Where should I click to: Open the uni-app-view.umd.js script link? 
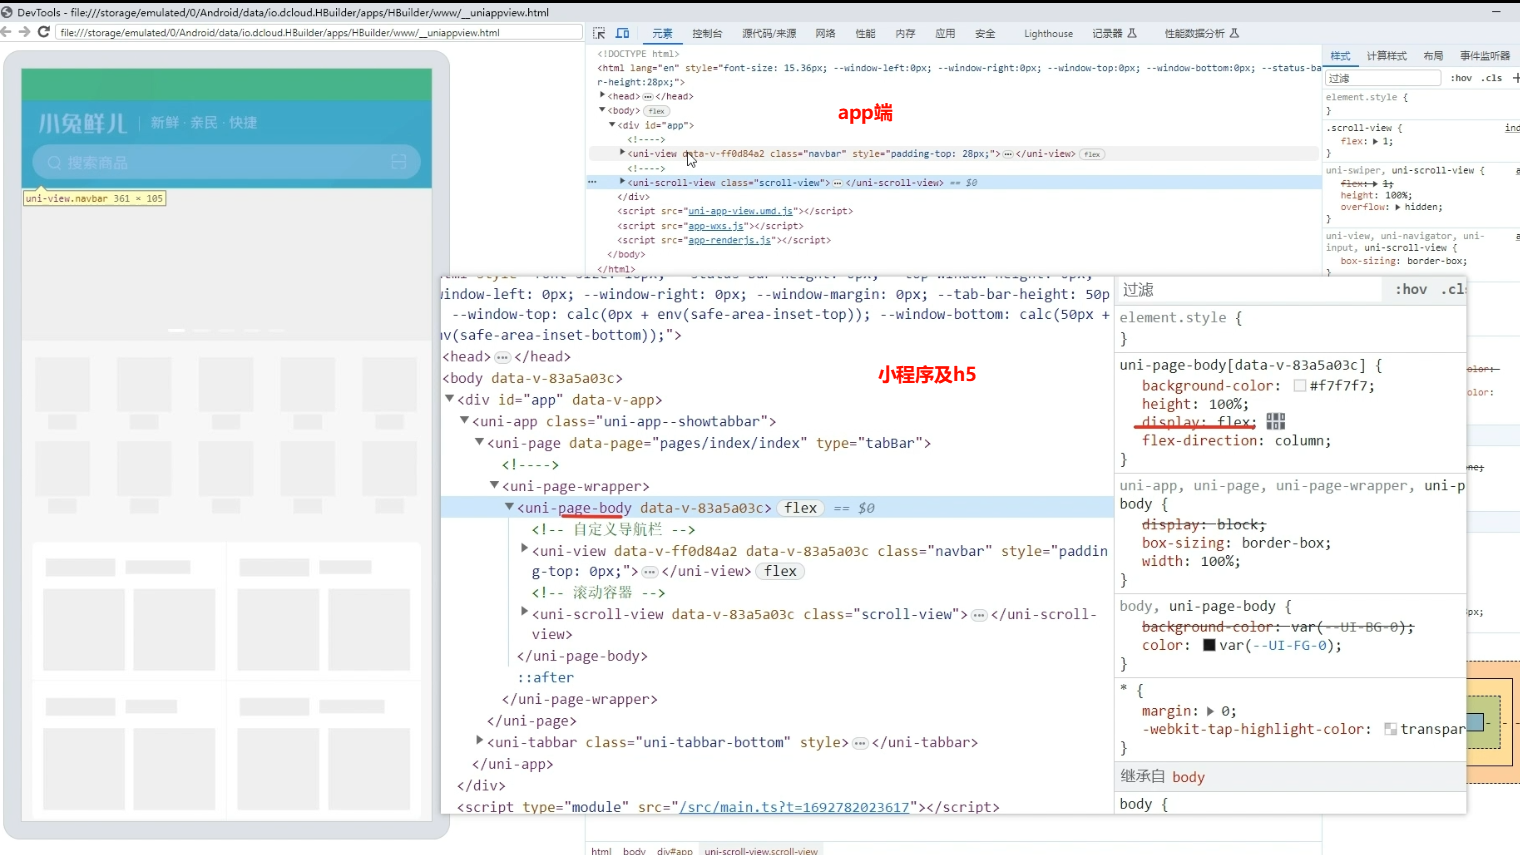(x=741, y=211)
